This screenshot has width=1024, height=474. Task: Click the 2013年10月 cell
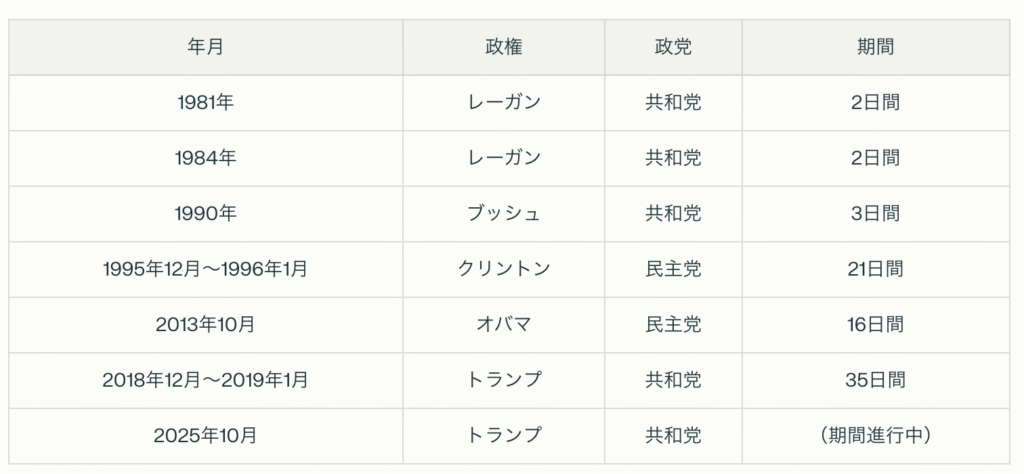[x=205, y=324]
